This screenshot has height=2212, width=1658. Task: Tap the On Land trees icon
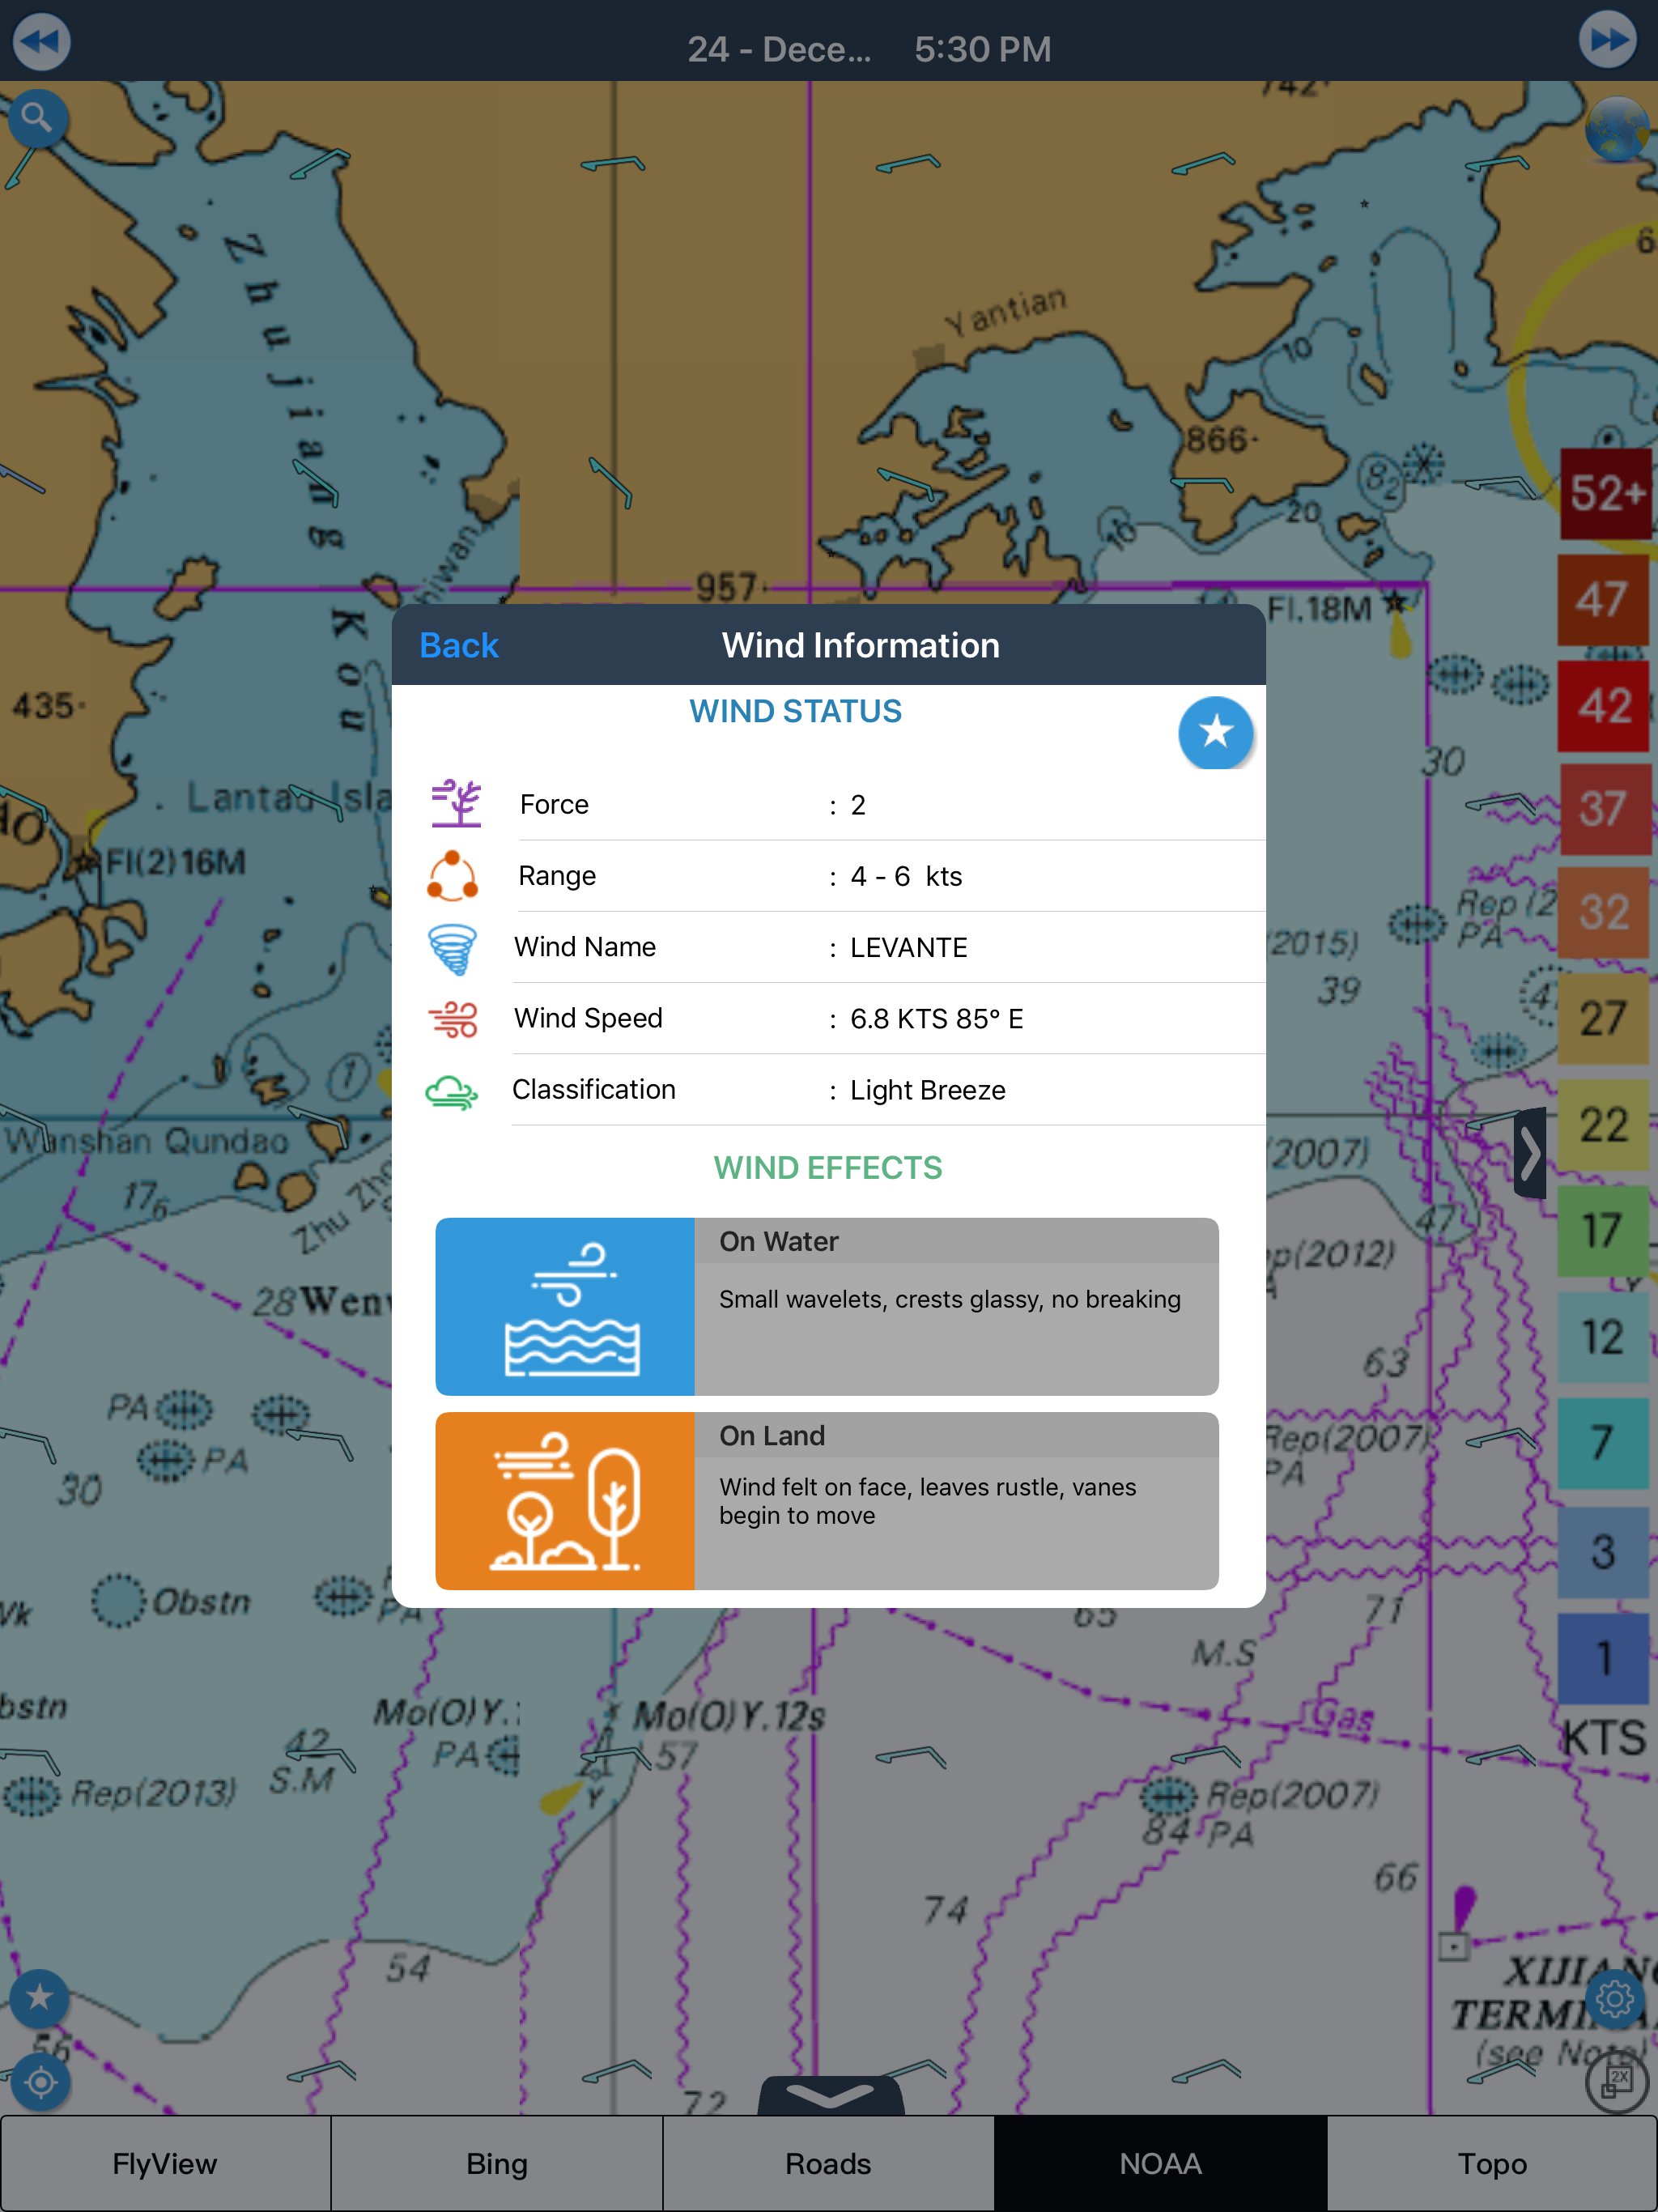tap(565, 1500)
